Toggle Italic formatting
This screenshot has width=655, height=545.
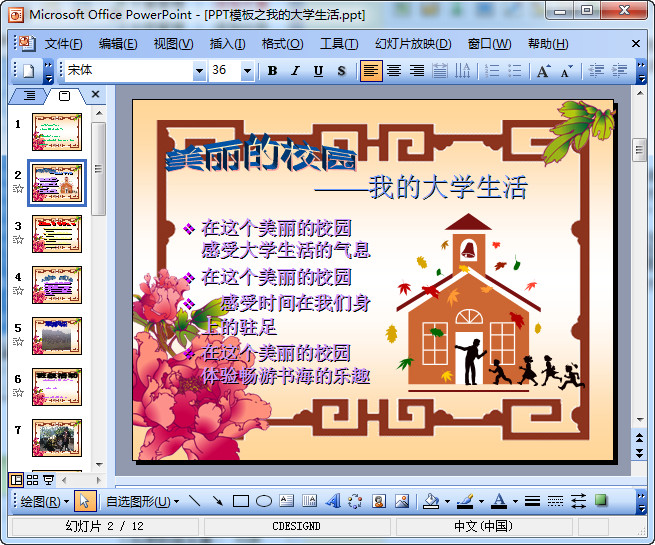[x=295, y=71]
